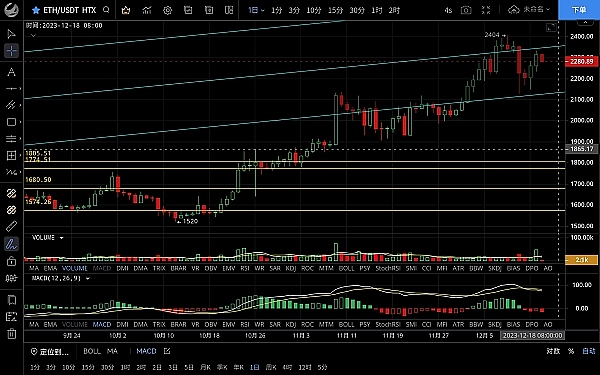600x375 pixels.
Task: Open the candle style icon after search
Action: 126,10
